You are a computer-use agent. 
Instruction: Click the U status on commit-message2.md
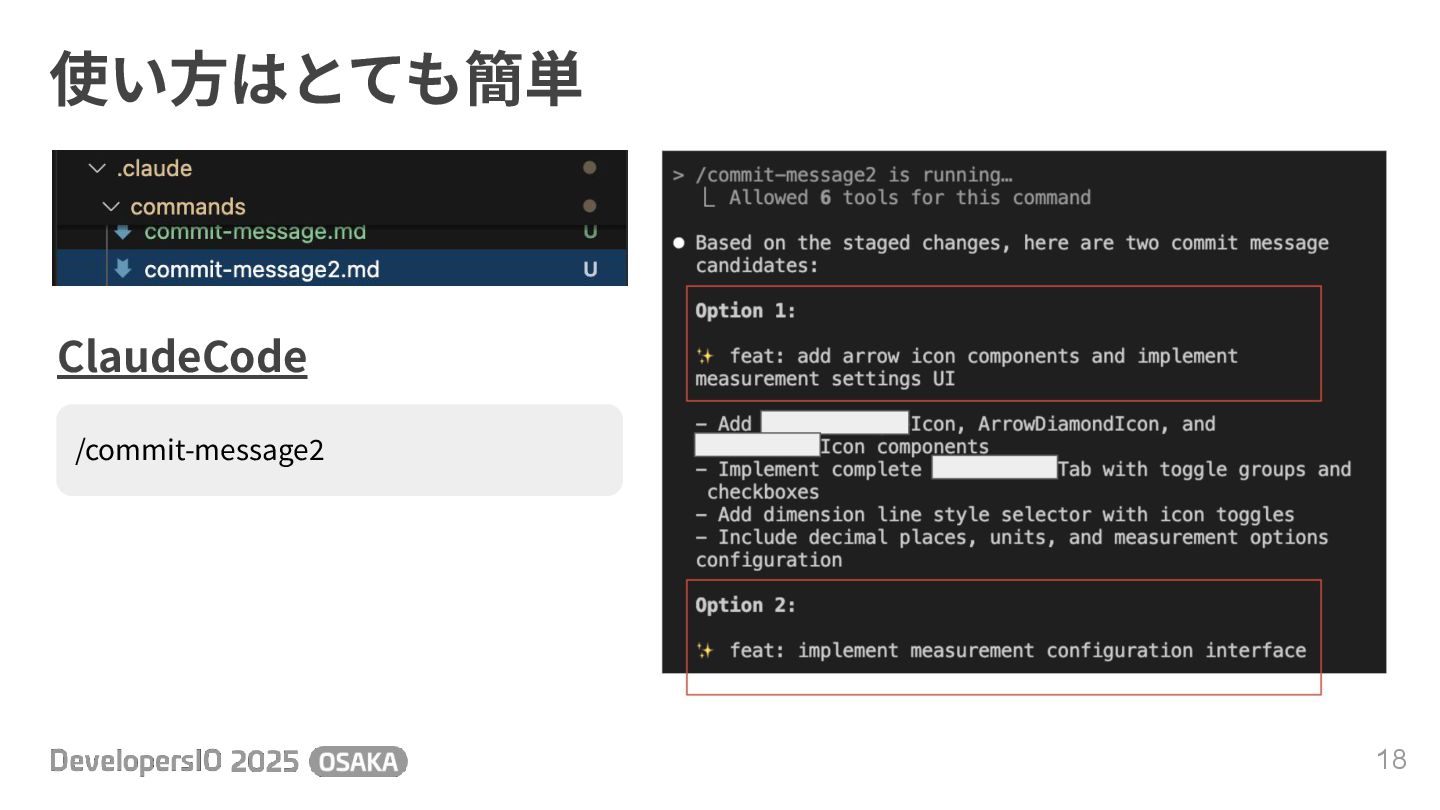(x=590, y=269)
